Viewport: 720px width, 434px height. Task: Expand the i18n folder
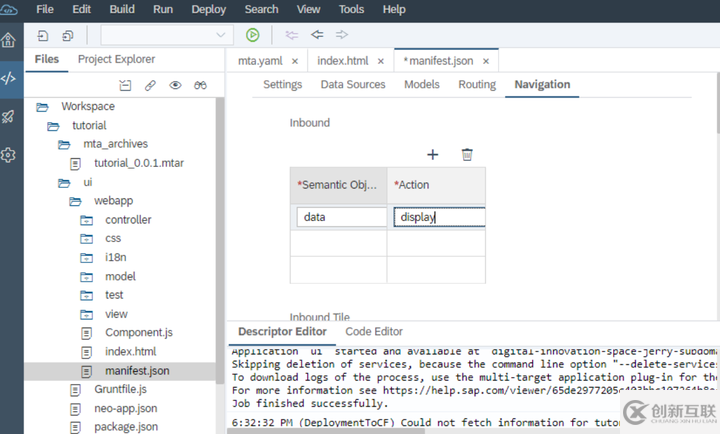(x=86, y=258)
